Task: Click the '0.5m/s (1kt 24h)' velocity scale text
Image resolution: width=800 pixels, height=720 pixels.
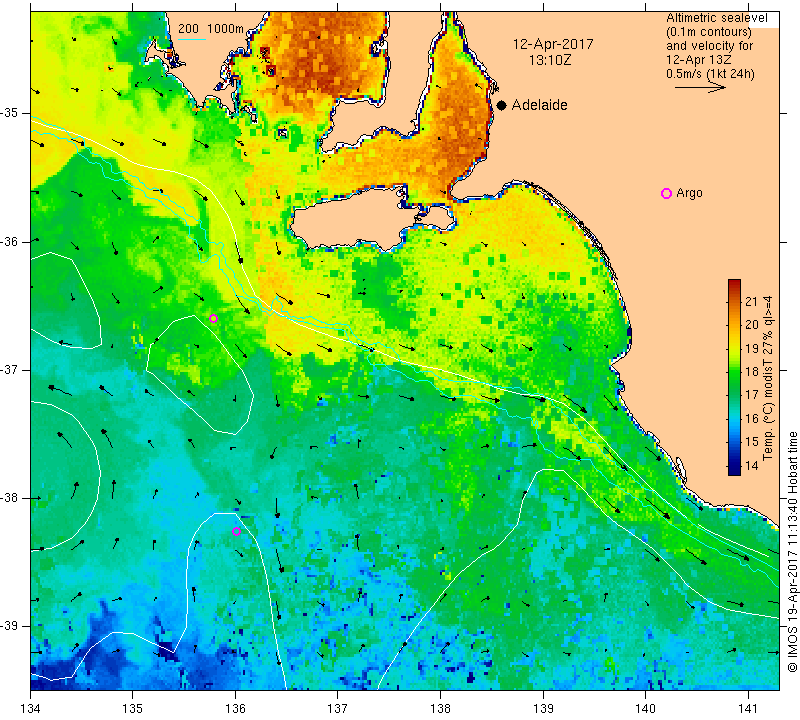Action: tap(710, 74)
